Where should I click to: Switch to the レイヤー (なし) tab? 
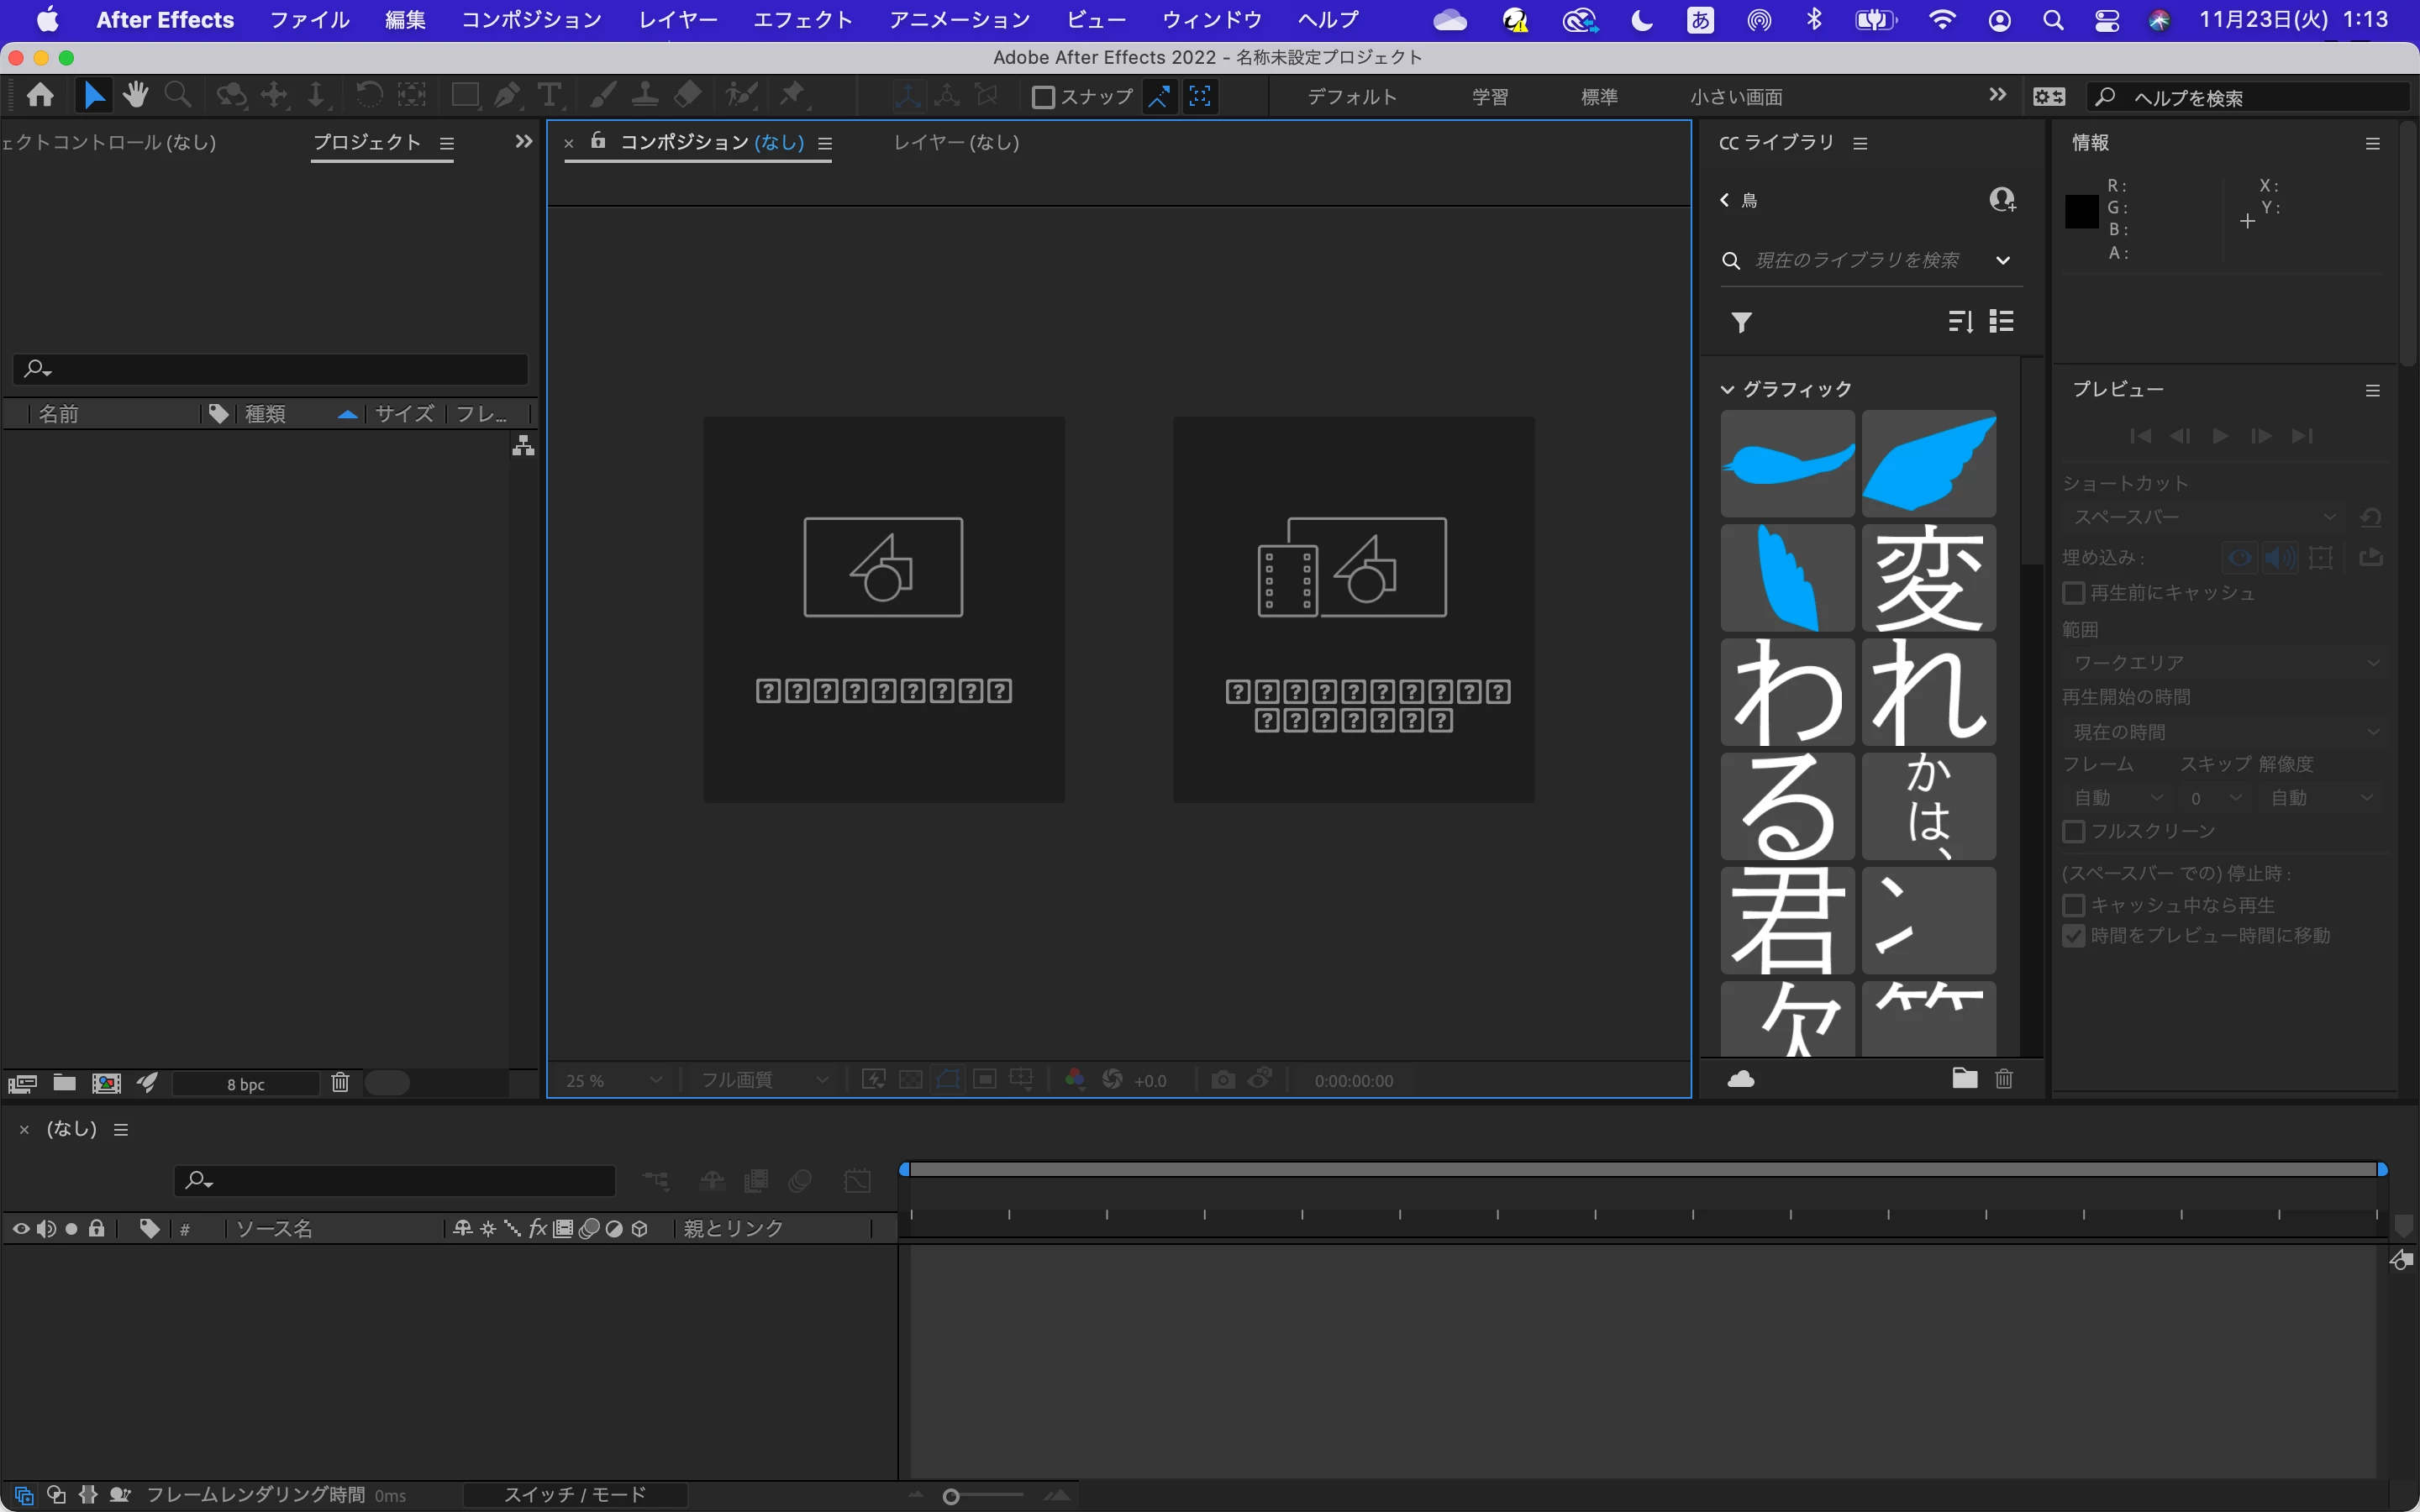click(956, 143)
